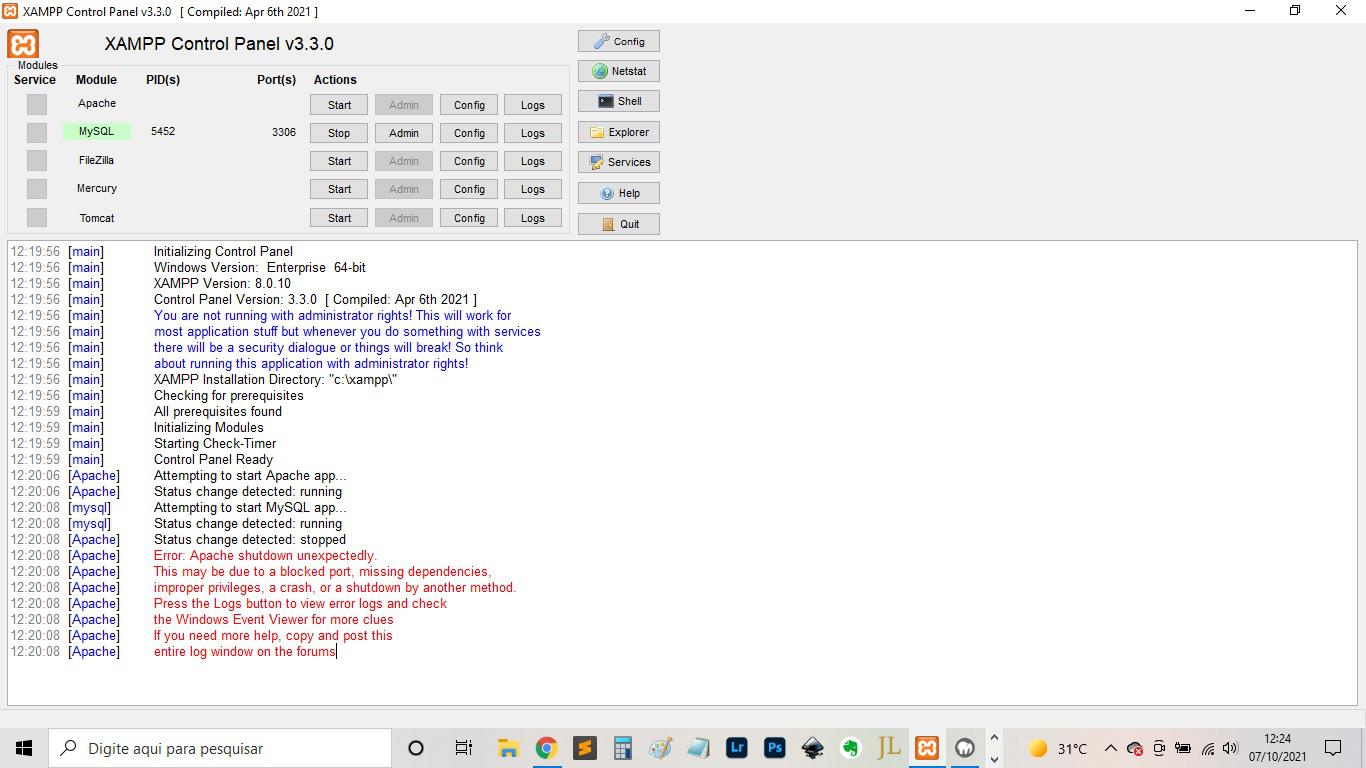This screenshot has height=768, width=1366.
Task: Quit the XAMPP control panel
Action: pyautogui.click(x=619, y=224)
